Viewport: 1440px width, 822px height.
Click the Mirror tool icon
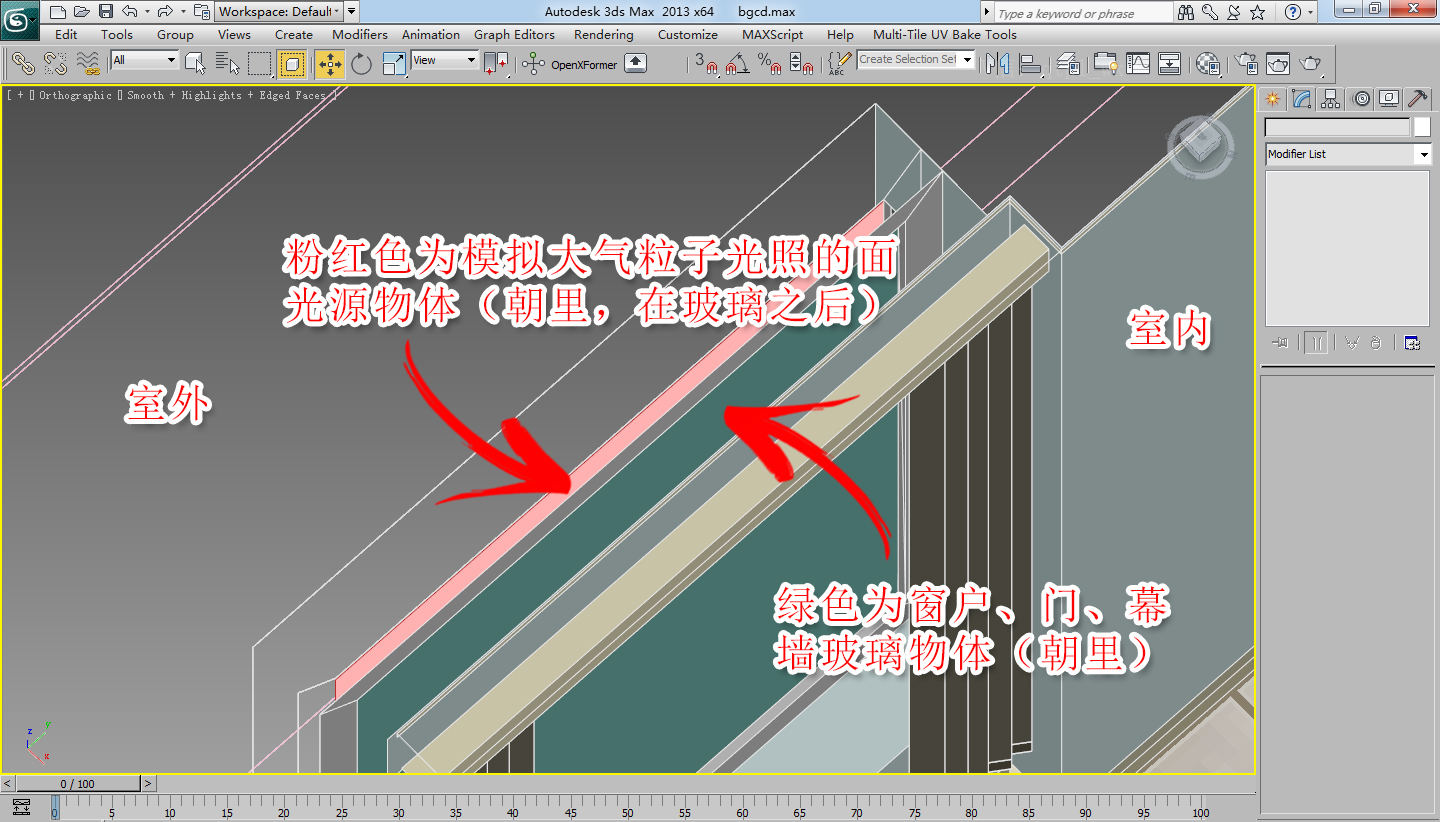click(998, 62)
